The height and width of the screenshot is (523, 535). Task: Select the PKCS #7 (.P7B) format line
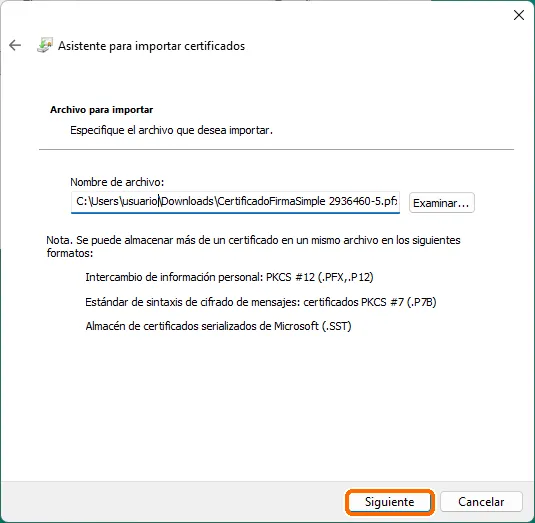click(x=261, y=302)
